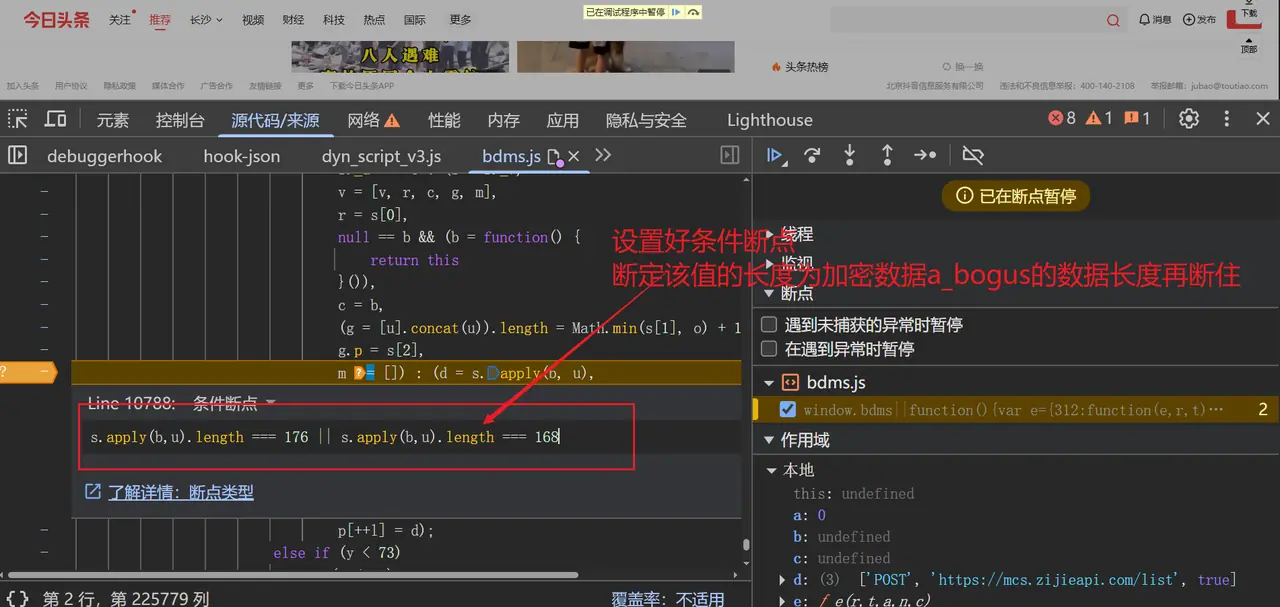Viewport: 1280px width, 607px height.
Task: Enable pause on caught exceptions checkbox
Action: pos(769,349)
